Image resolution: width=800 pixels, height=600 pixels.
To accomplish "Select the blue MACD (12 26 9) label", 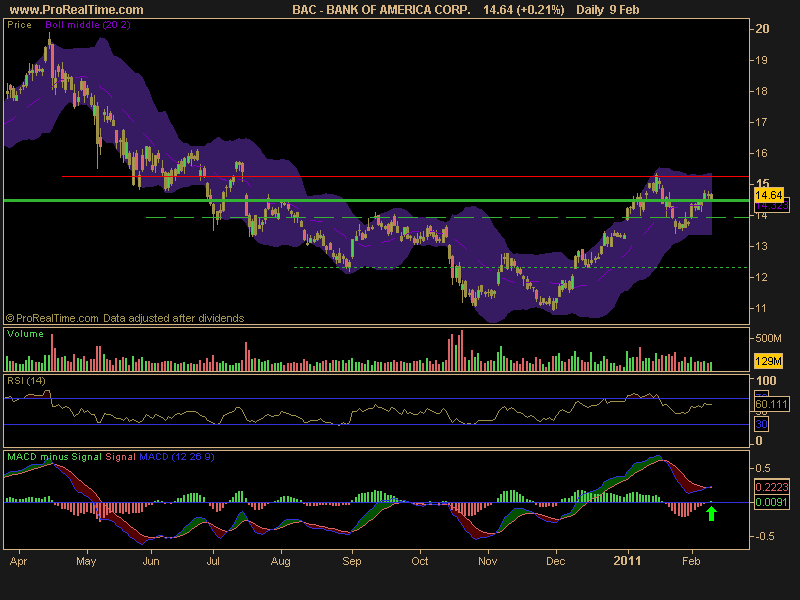I will pos(177,457).
